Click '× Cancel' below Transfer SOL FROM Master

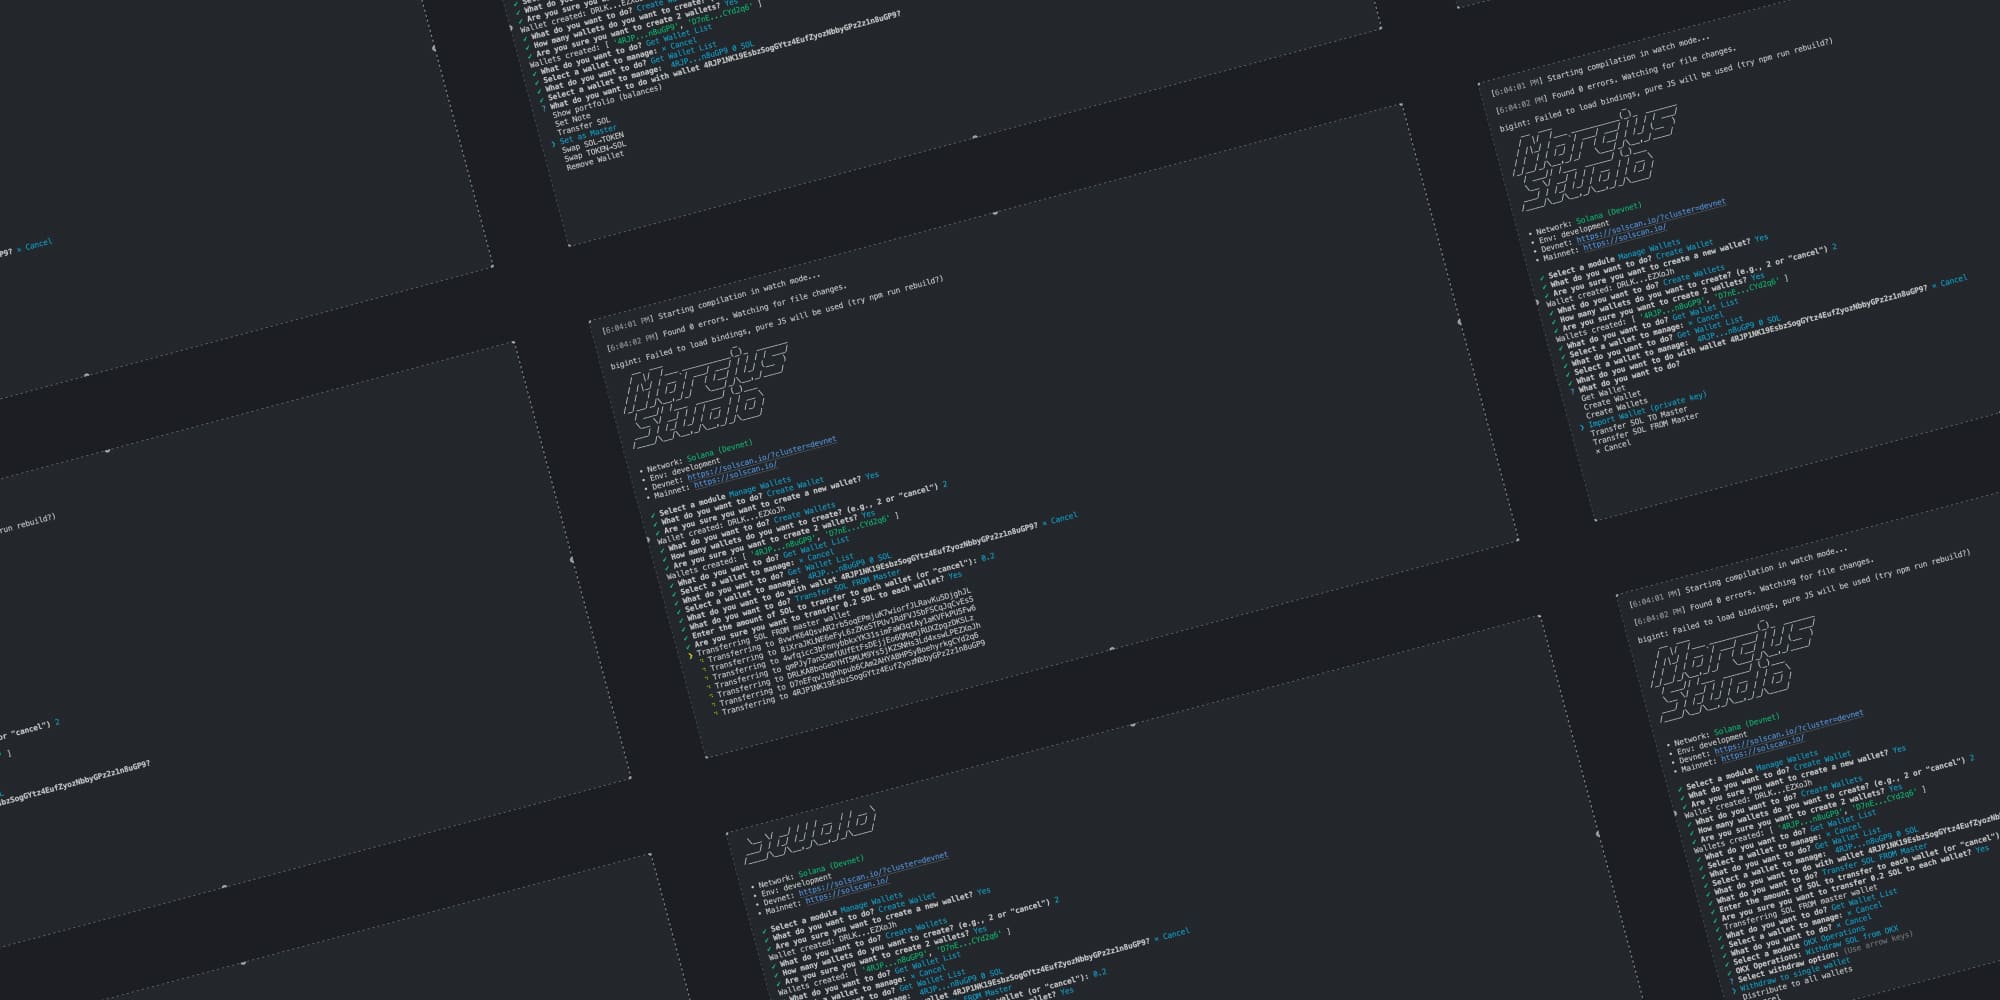(x=1613, y=447)
